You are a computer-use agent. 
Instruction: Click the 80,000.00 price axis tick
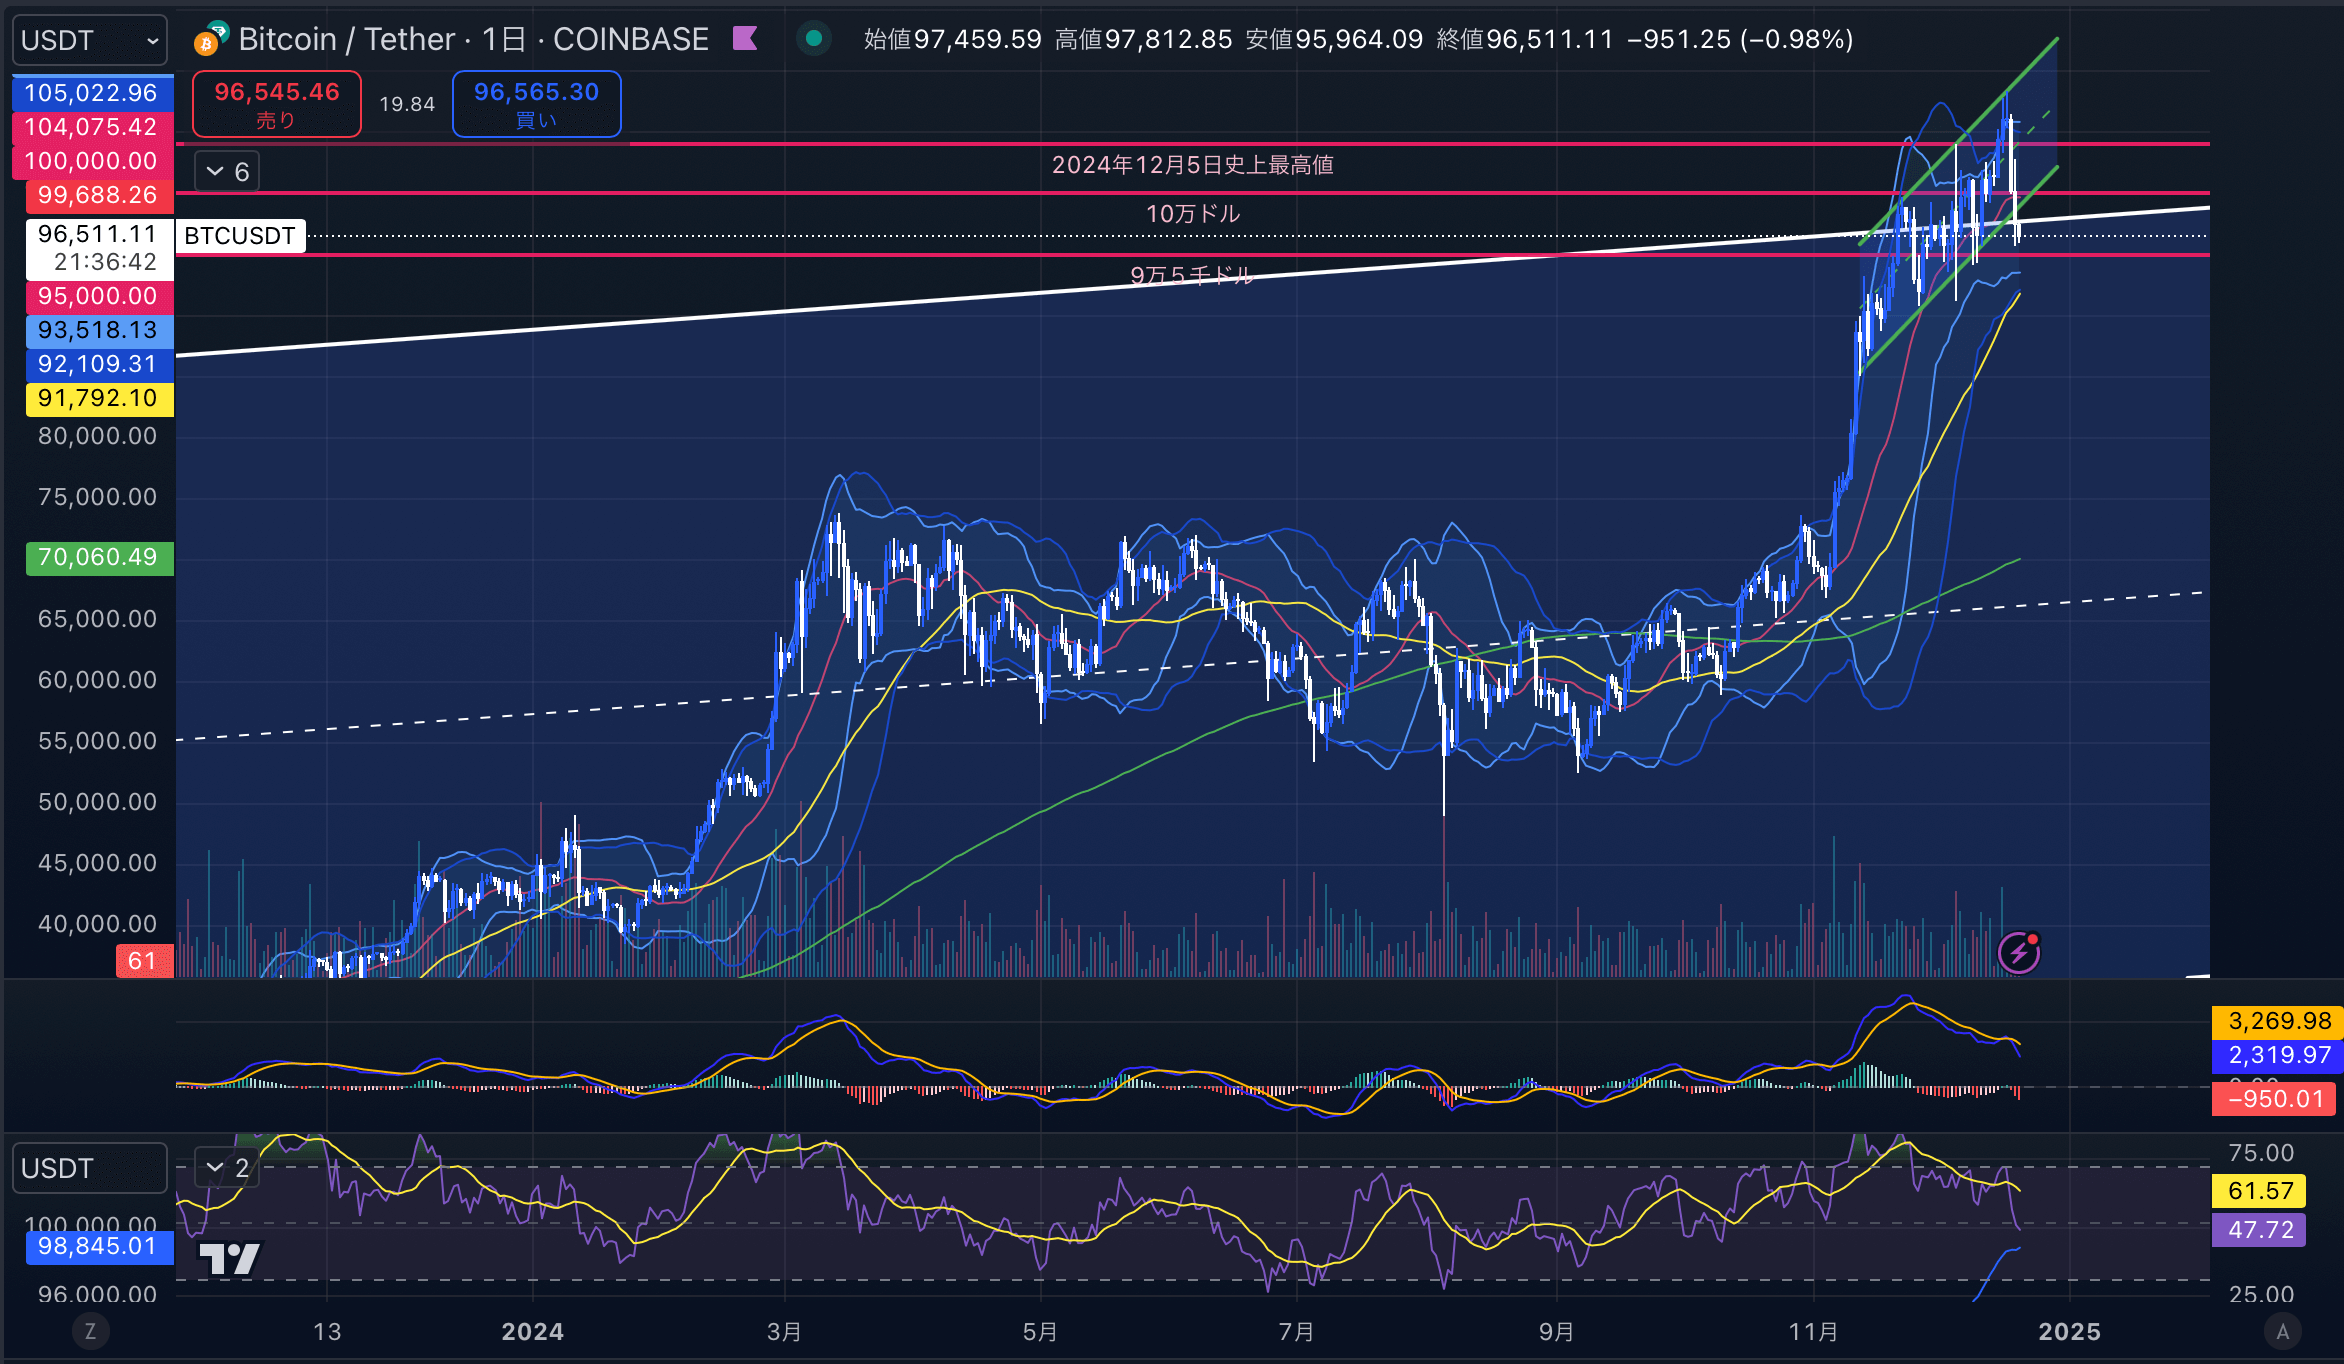point(98,436)
